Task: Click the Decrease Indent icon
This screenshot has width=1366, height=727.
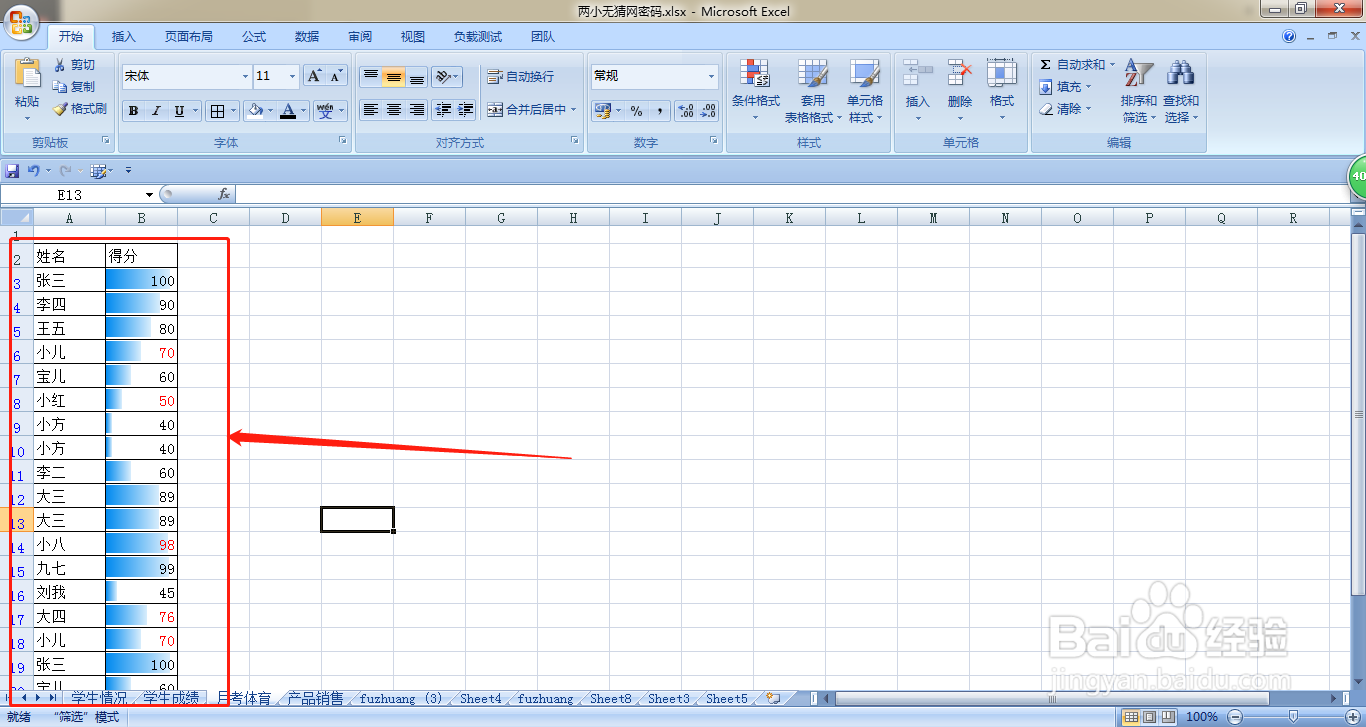Action: 443,110
